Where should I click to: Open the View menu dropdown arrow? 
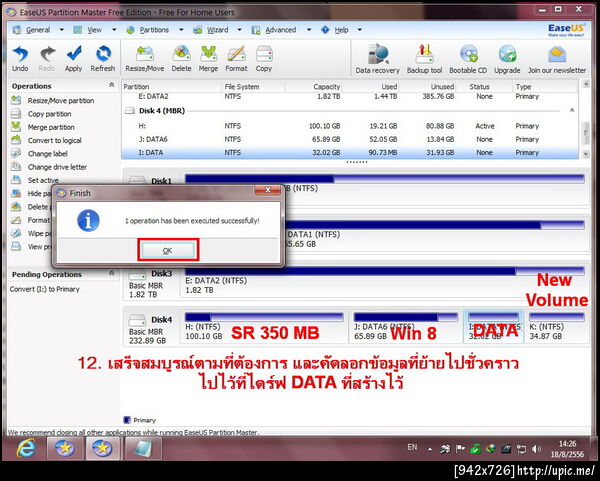114,30
